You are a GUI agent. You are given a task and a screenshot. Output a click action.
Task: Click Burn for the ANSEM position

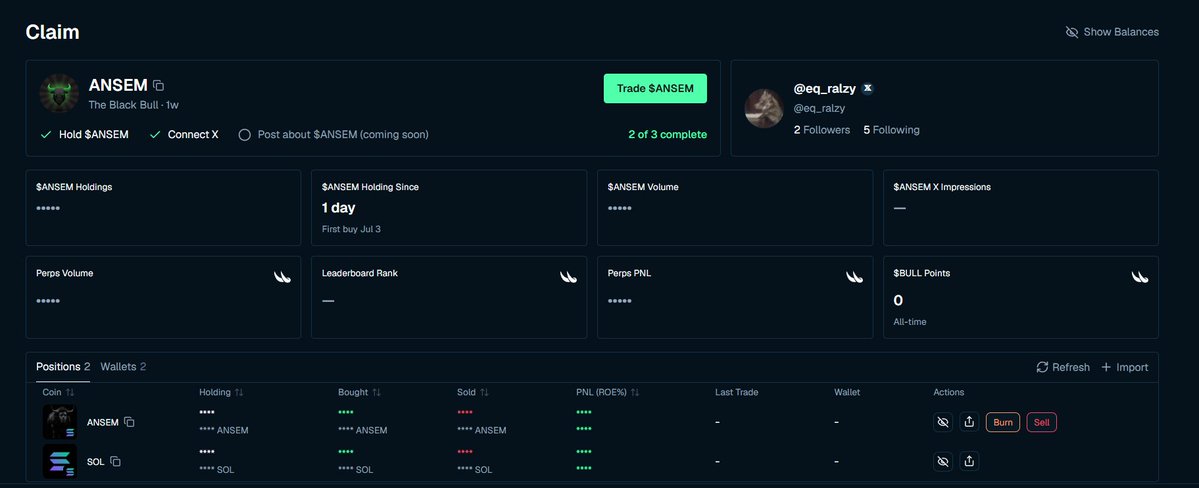pos(1003,422)
